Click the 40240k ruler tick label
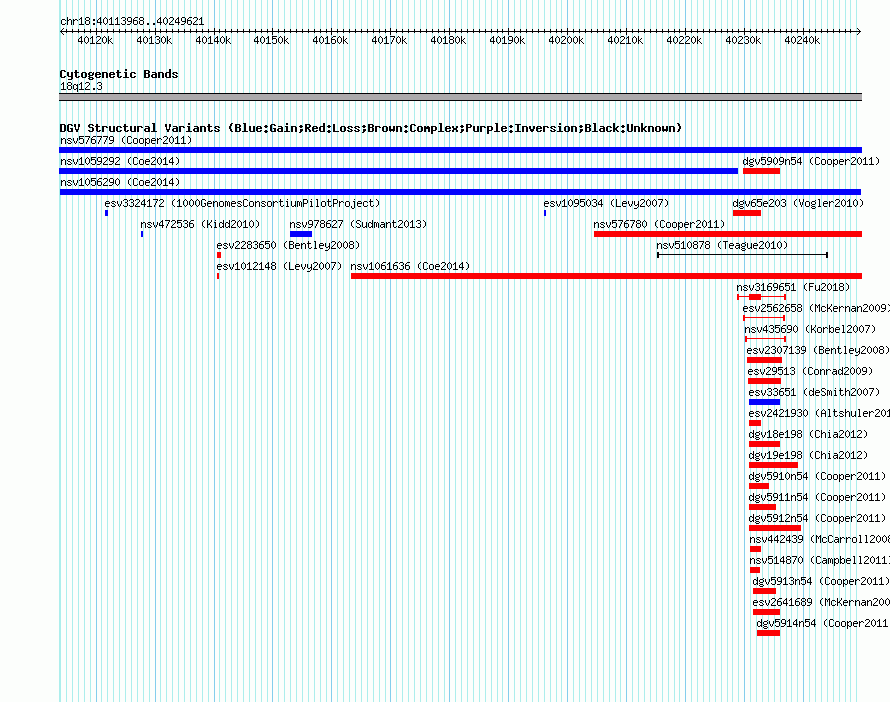890x702 pixels. [x=802, y=40]
